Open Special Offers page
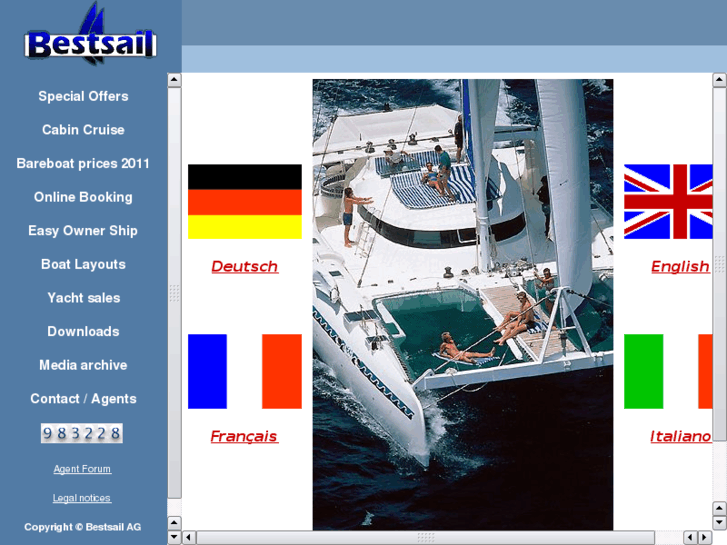Screen dimensions: 727x545 tap(83, 96)
